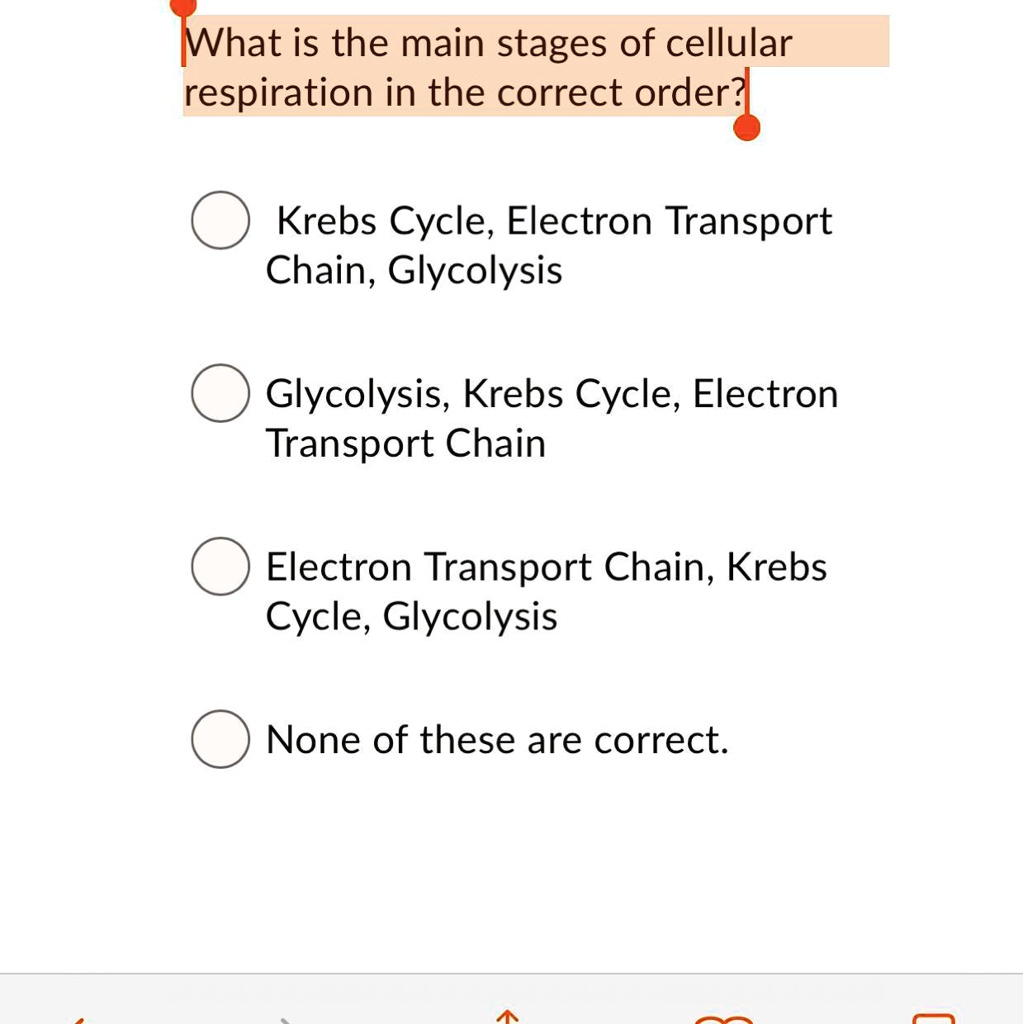The image size is (1023, 1024).
Task: Click the 'None of these are correct.' label text
Action: point(497,739)
